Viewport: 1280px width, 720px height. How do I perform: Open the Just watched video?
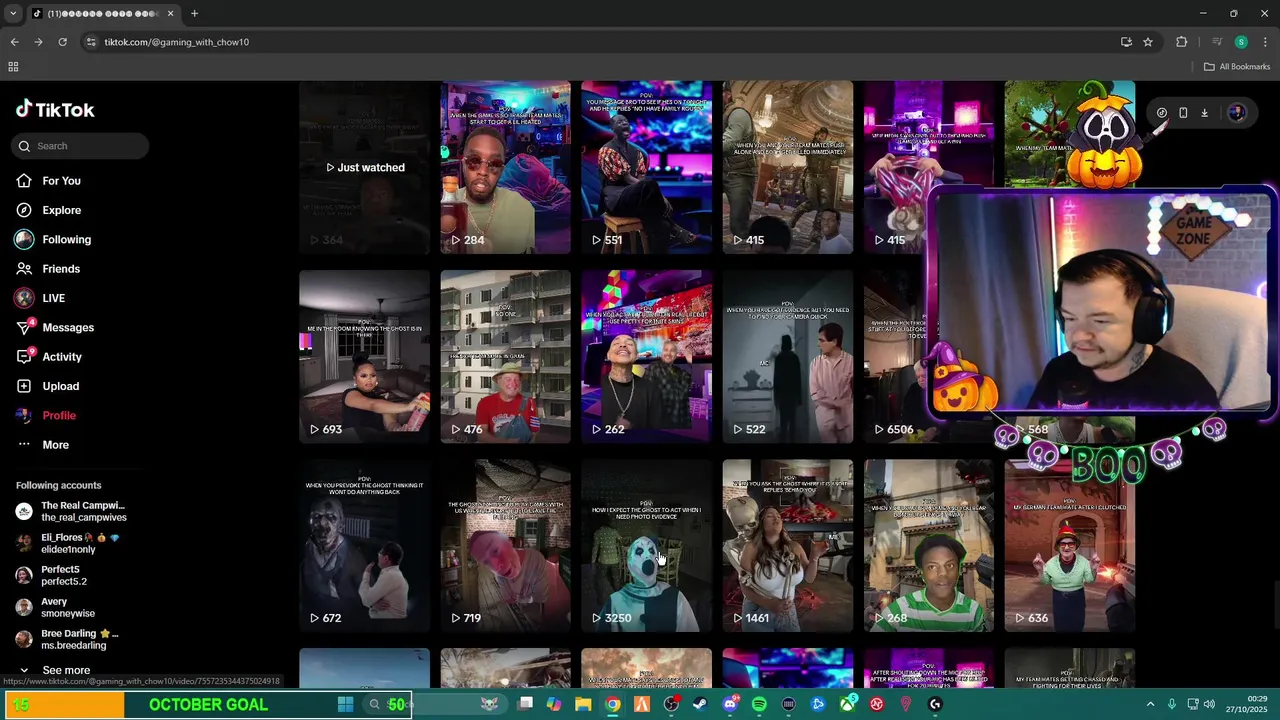point(364,167)
